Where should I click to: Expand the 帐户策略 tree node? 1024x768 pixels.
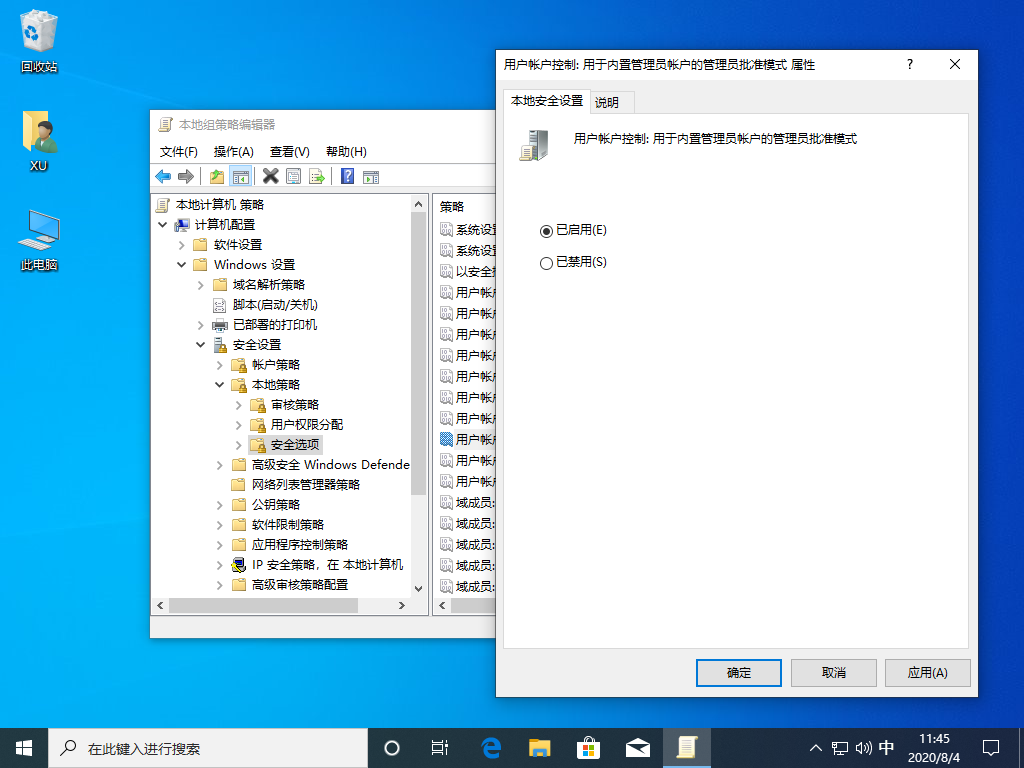(219, 364)
